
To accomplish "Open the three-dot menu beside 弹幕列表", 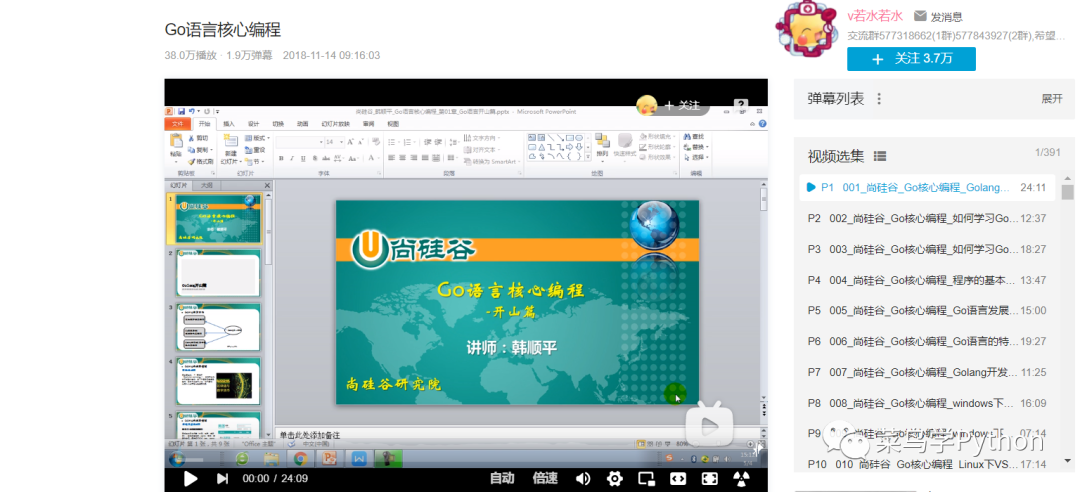I will pos(879,99).
